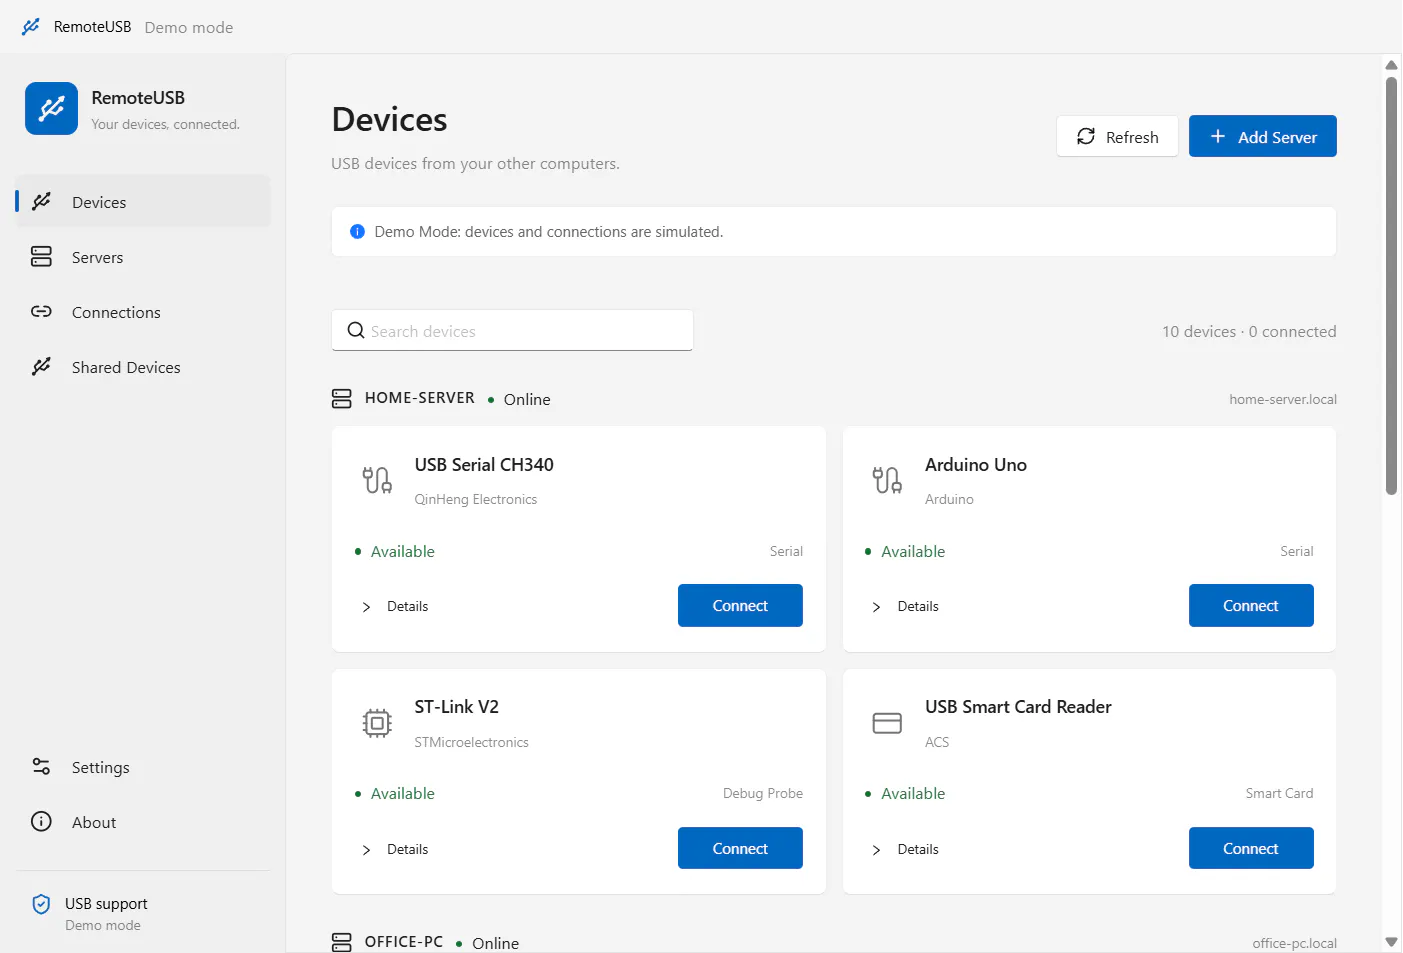Click the 'OFFICE-PC' group heading

404,942
